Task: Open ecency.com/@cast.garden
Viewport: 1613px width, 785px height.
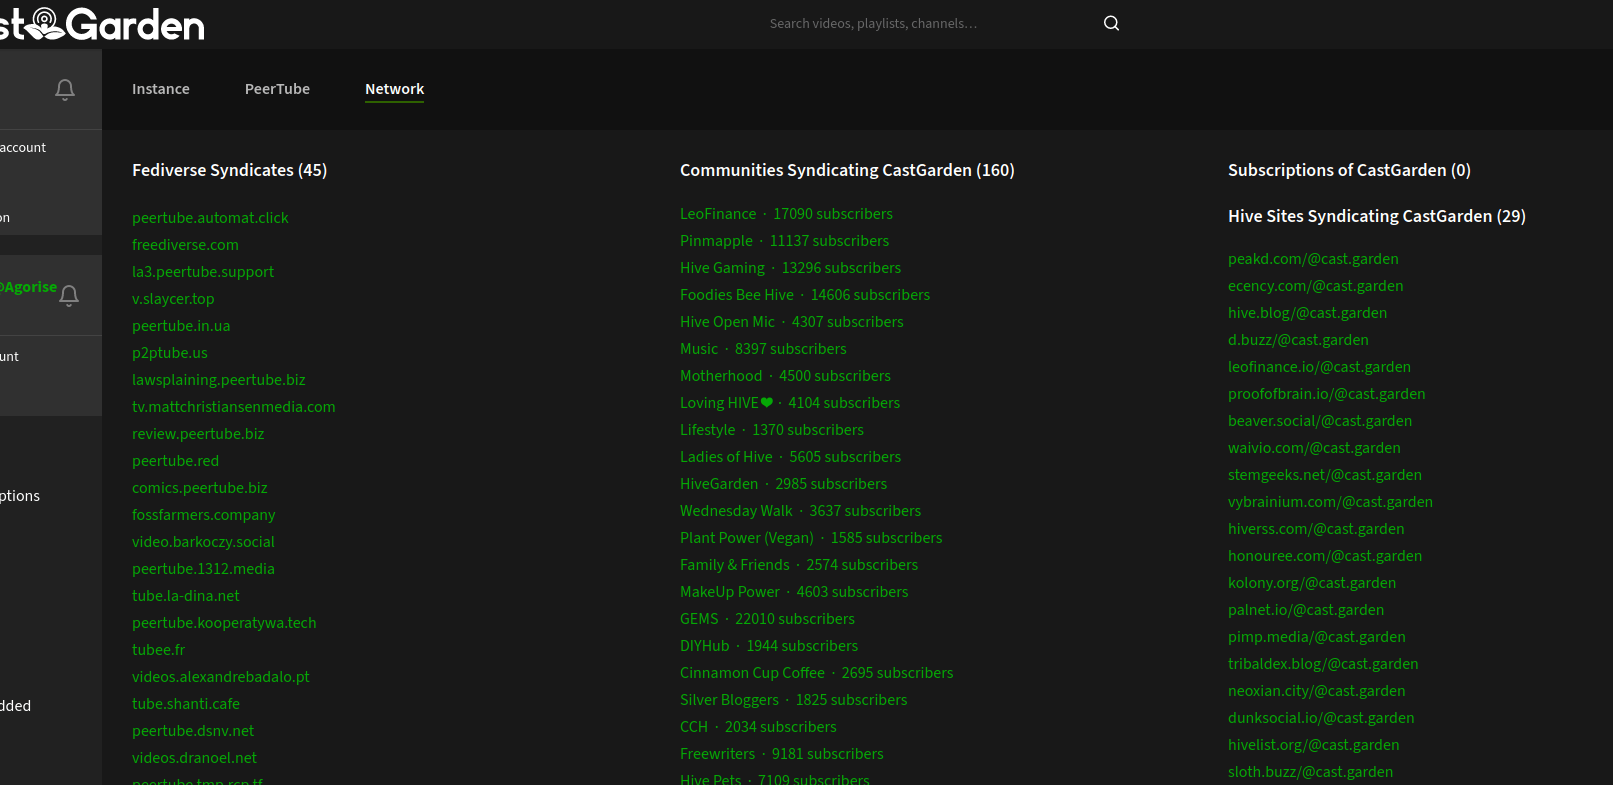Action: pyautogui.click(x=1316, y=286)
